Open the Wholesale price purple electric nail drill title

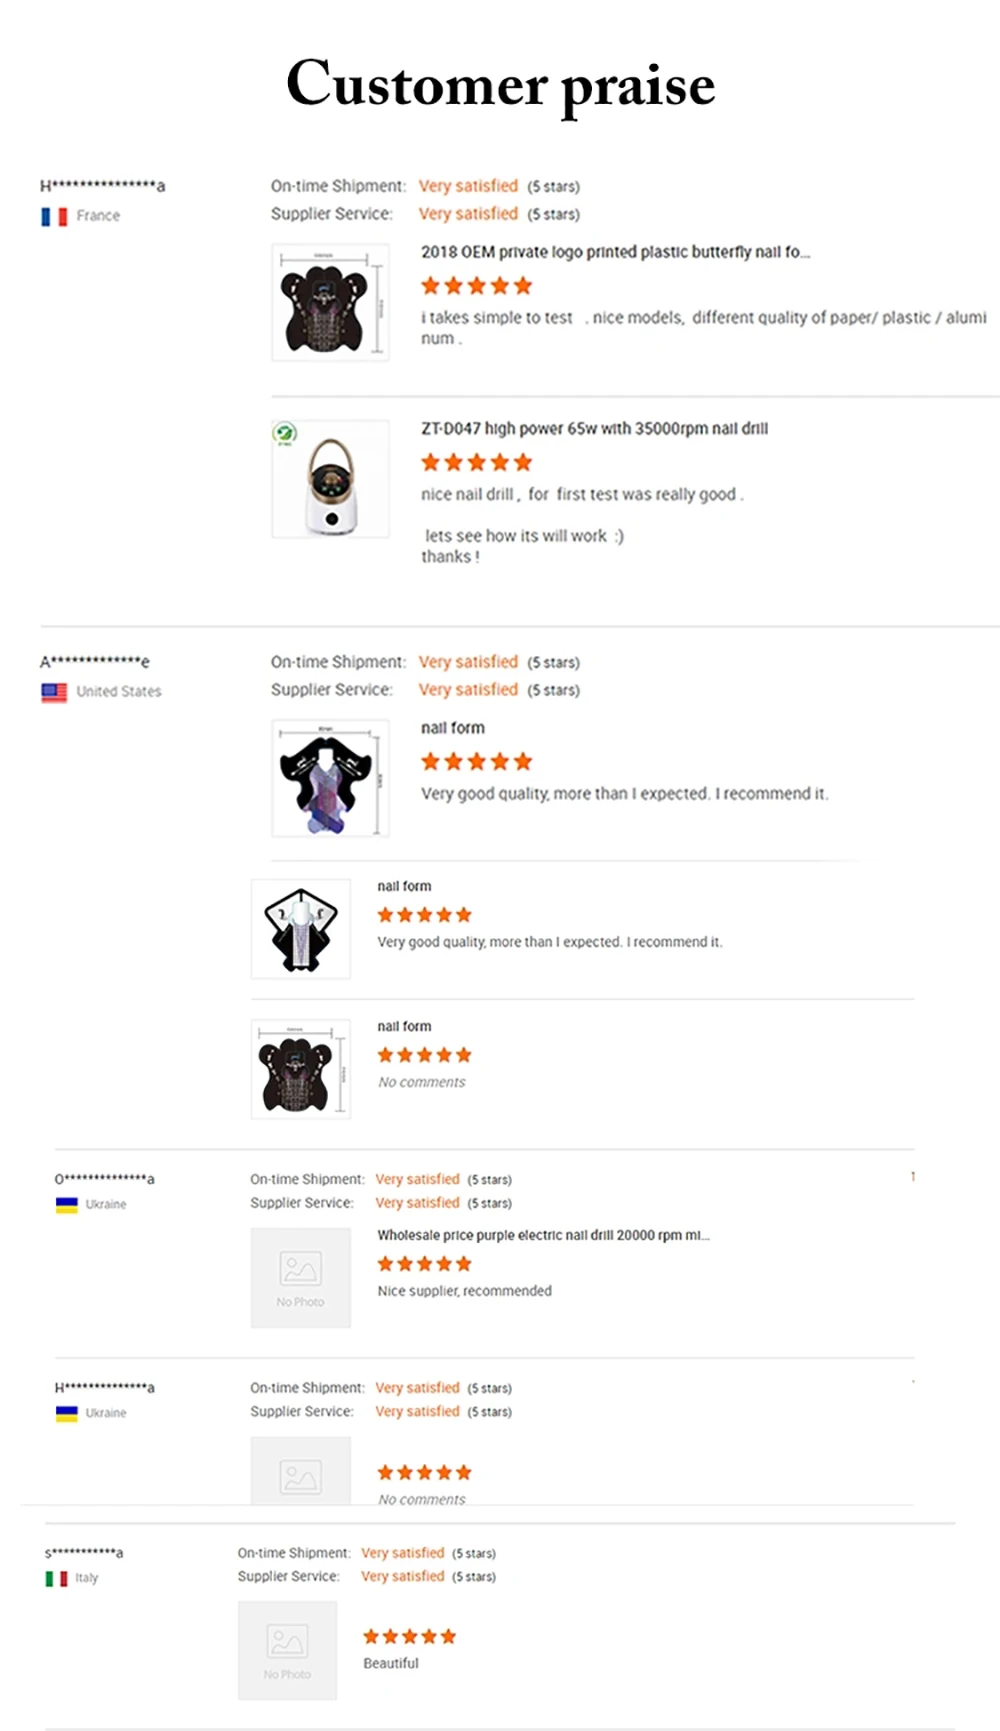[x=543, y=1235]
